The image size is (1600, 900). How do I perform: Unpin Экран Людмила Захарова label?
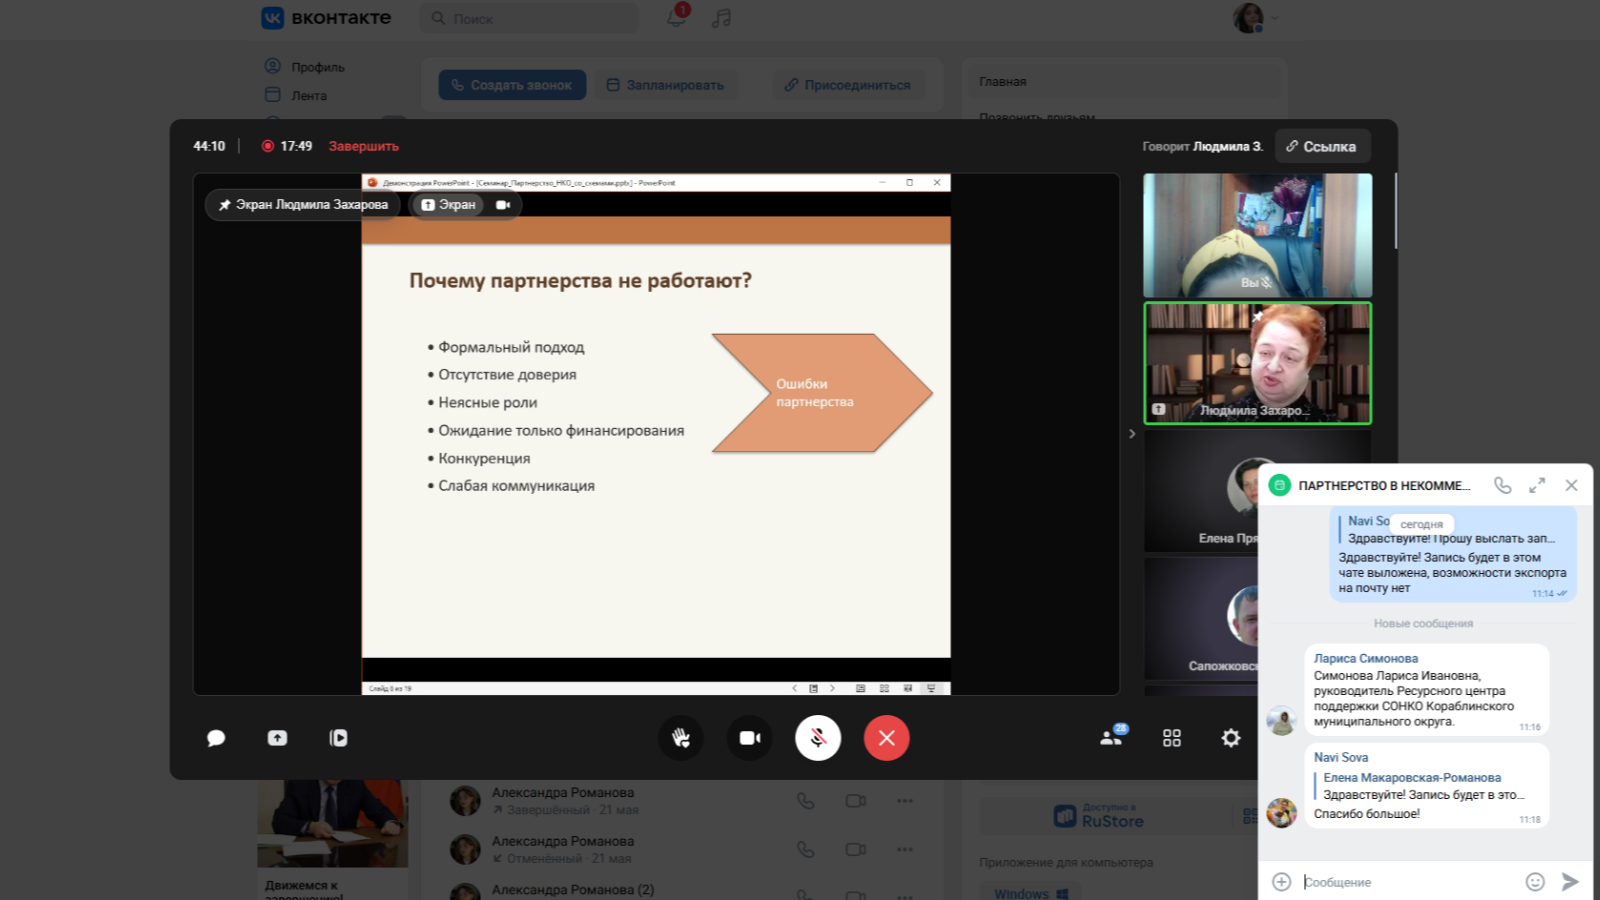click(303, 204)
